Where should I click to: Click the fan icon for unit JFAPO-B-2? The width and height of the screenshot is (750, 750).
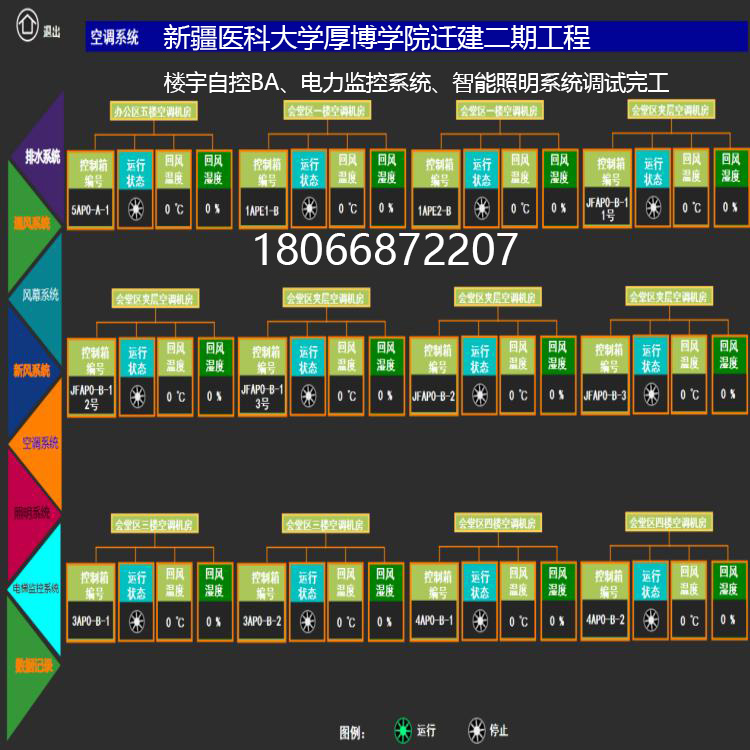[481, 395]
